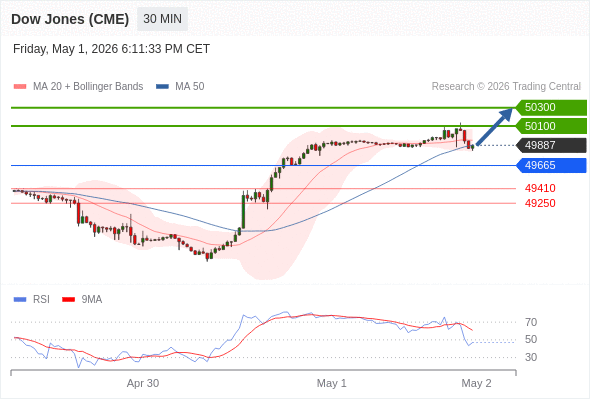Click the date 'Friday, May 1, 2026 6:11:33 PM CET'
590x400 pixels.
click(x=111, y=49)
